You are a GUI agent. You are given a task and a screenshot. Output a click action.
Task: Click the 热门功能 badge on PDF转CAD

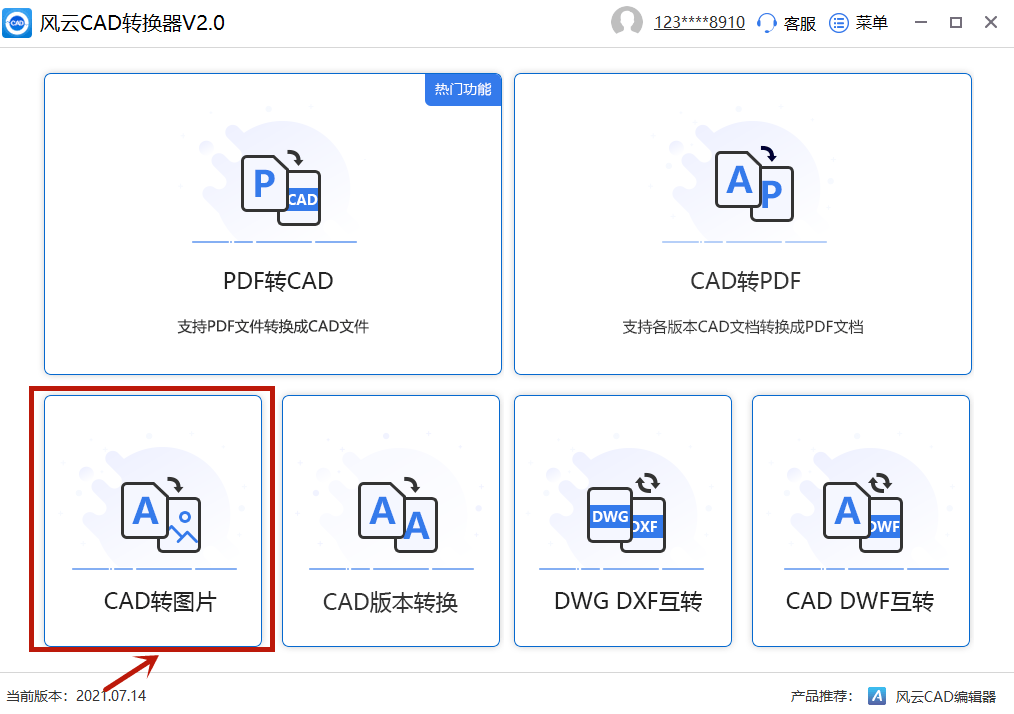(462, 89)
